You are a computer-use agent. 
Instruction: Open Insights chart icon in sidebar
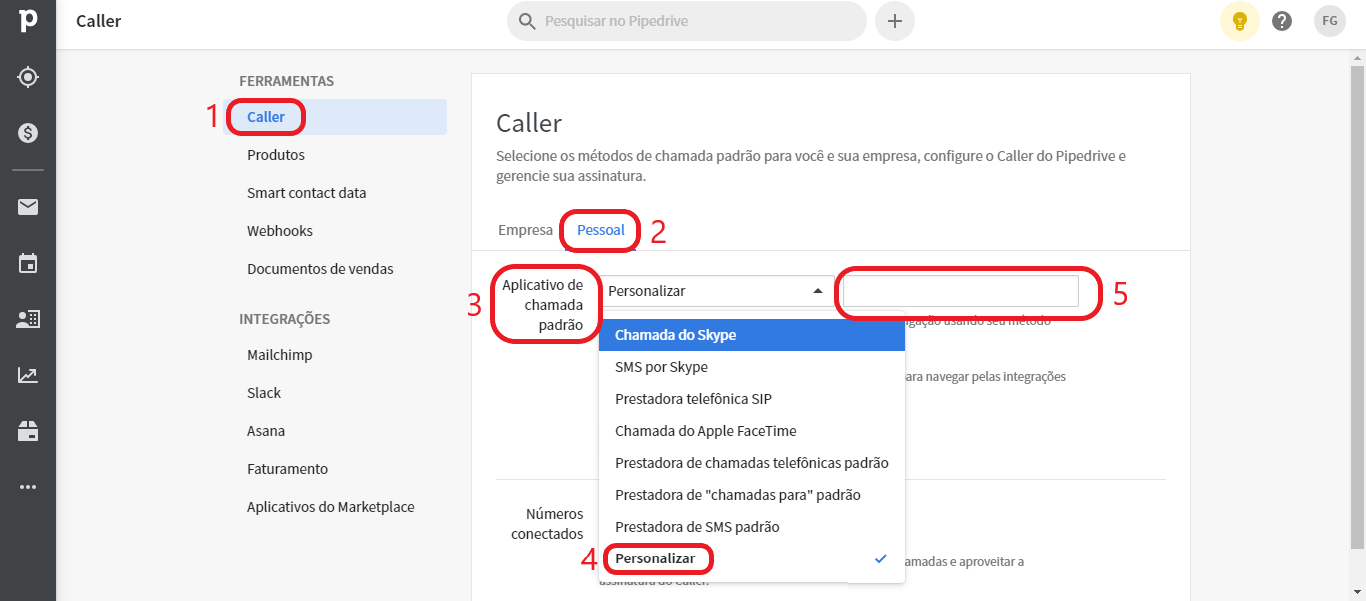pyautogui.click(x=28, y=375)
